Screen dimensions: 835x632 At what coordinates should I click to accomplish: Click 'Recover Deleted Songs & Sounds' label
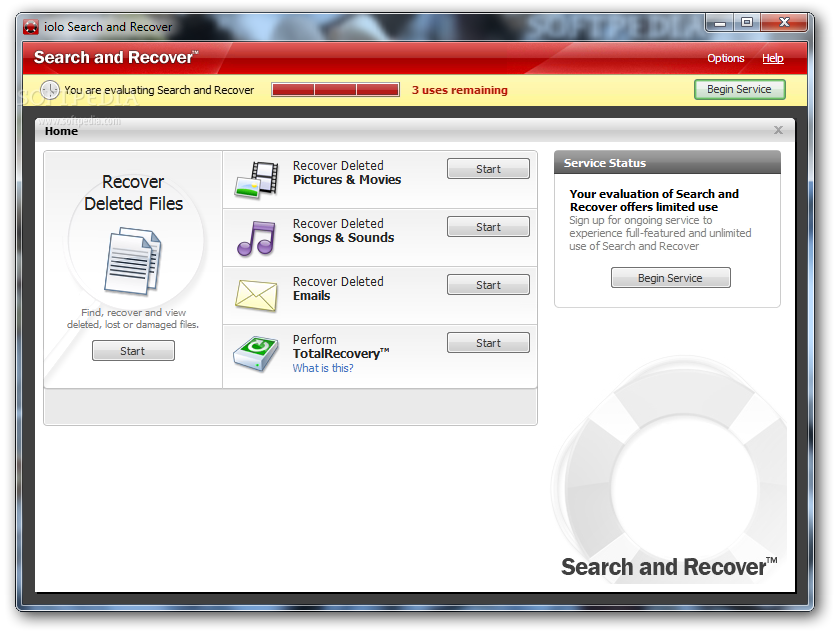point(343,231)
